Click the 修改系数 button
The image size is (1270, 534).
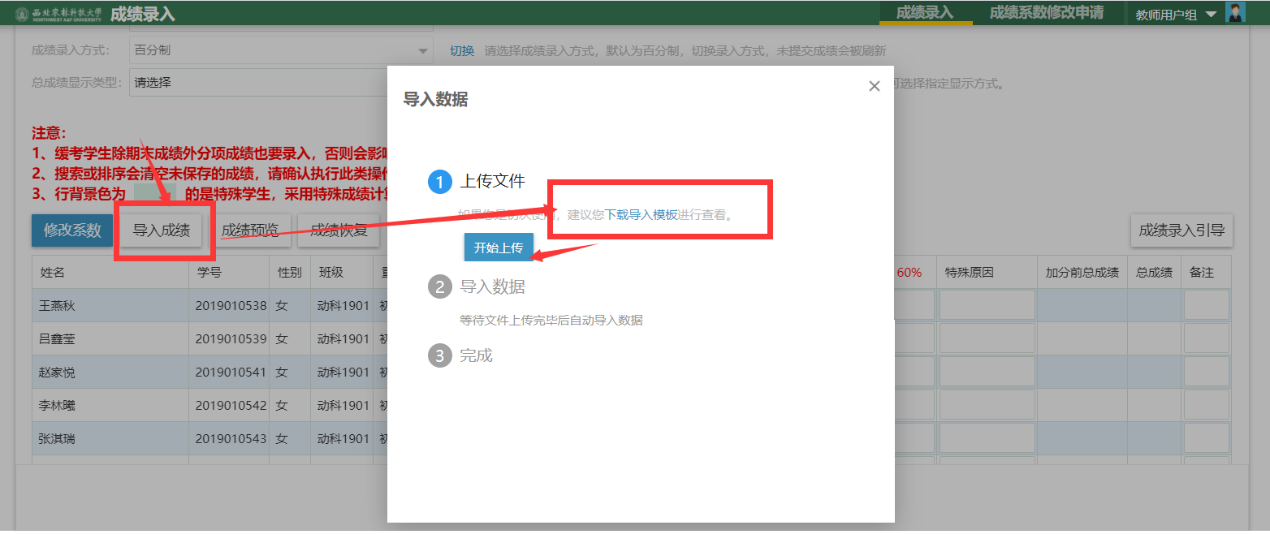click(x=72, y=230)
